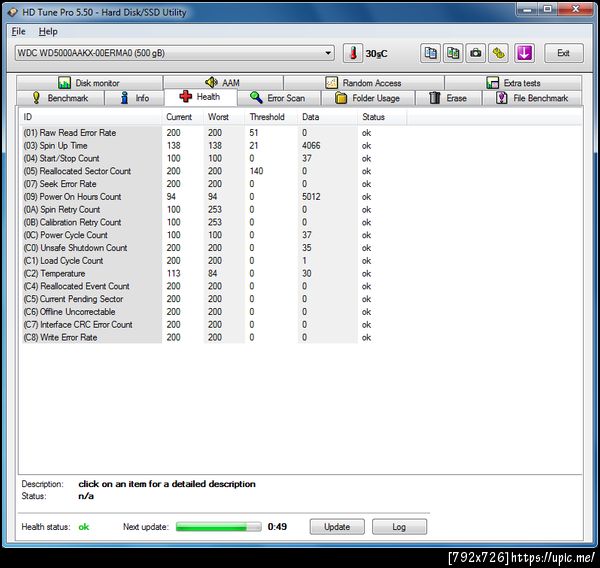Click the Update button
Image resolution: width=600 pixels, height=568 pixels.
tap(337, 527)
